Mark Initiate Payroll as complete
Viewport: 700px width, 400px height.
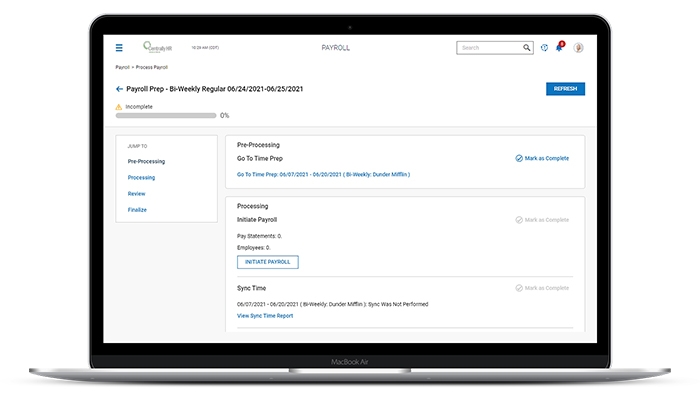542,220
